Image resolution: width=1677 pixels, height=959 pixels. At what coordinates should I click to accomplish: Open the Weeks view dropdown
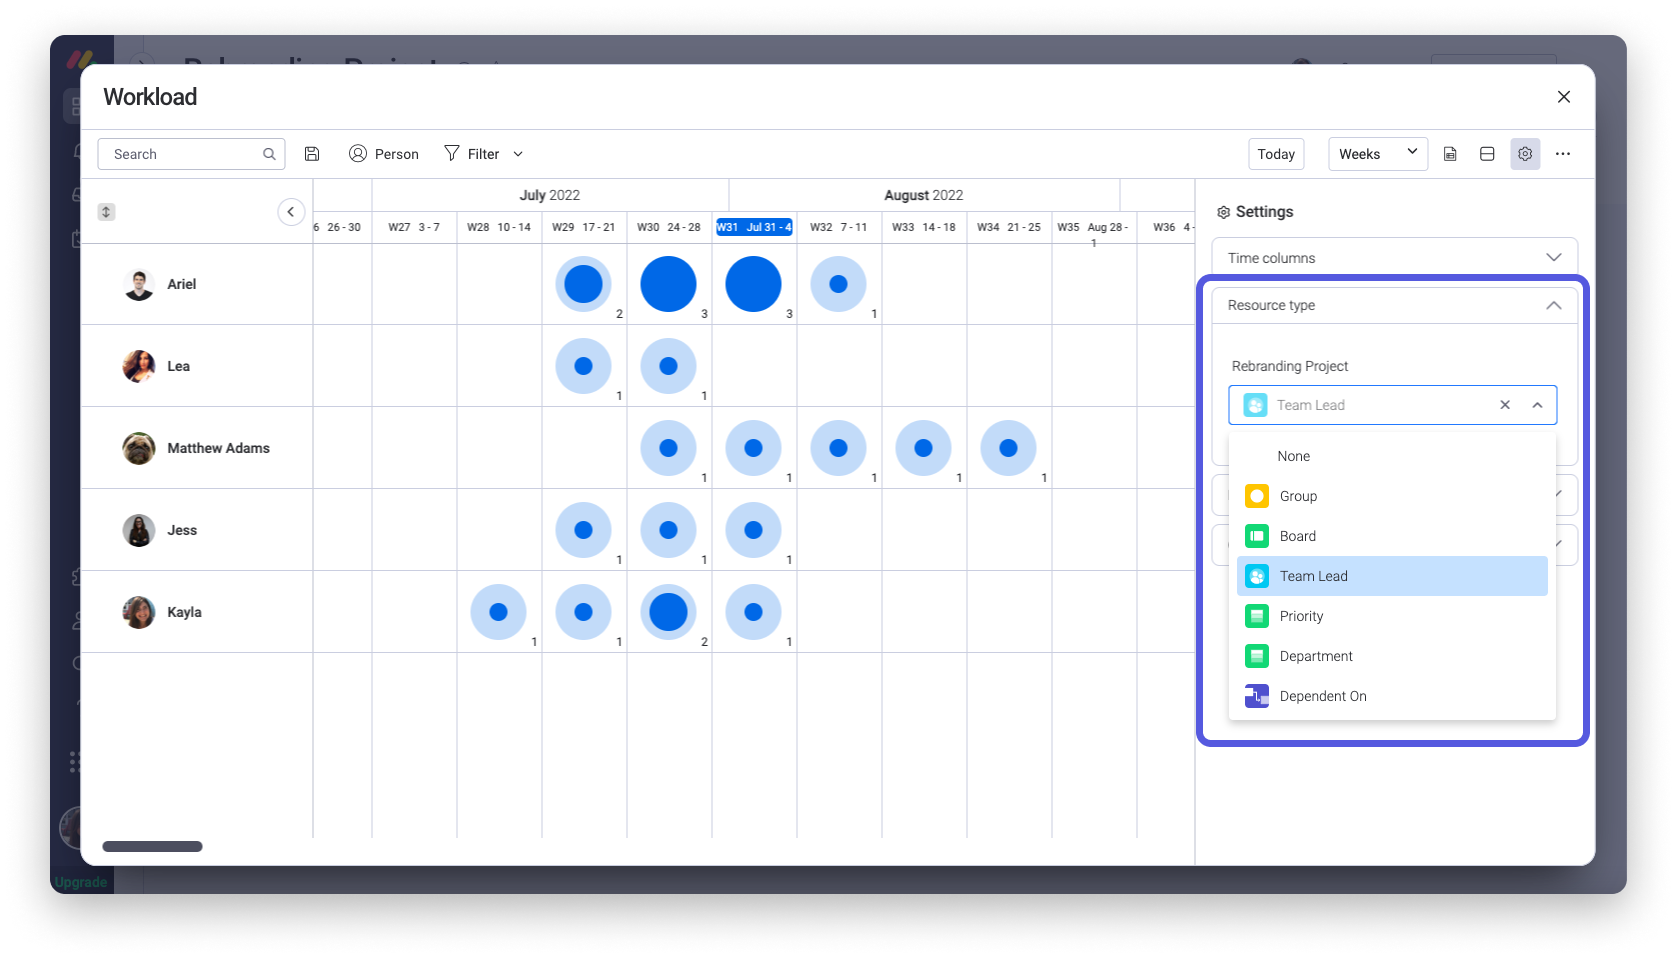point(1378,154)
